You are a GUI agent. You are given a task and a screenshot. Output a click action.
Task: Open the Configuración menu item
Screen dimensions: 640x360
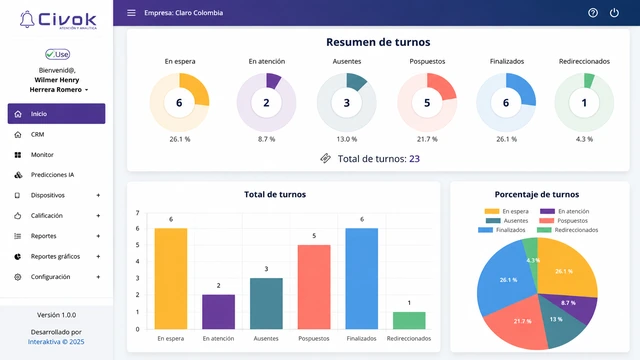(56, 277)
